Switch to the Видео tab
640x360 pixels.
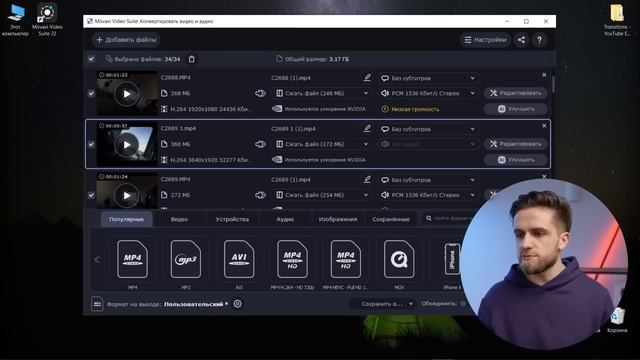pyautogui.click(x=179, y=219)
